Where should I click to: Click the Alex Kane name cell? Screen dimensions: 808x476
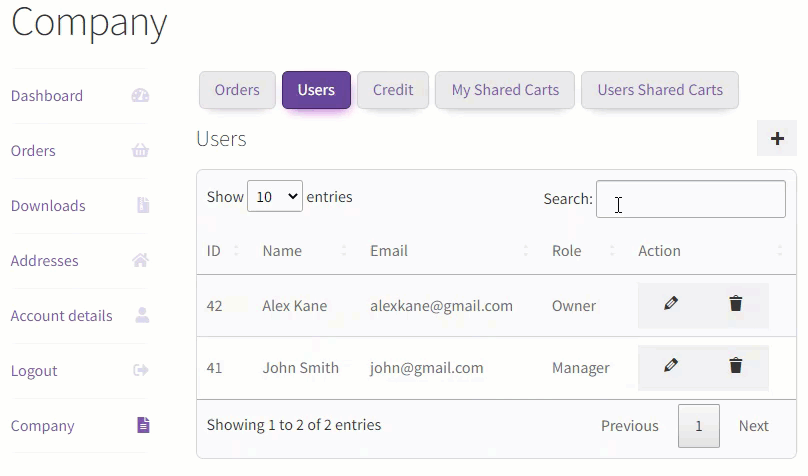(295, 306)
